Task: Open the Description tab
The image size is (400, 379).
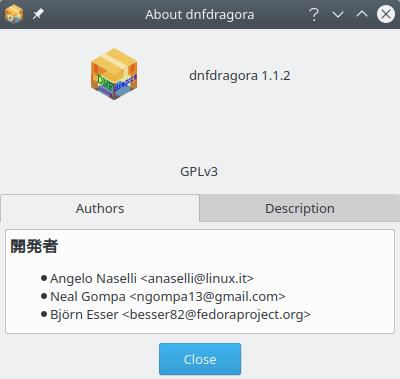Action: tap(300, 208)
